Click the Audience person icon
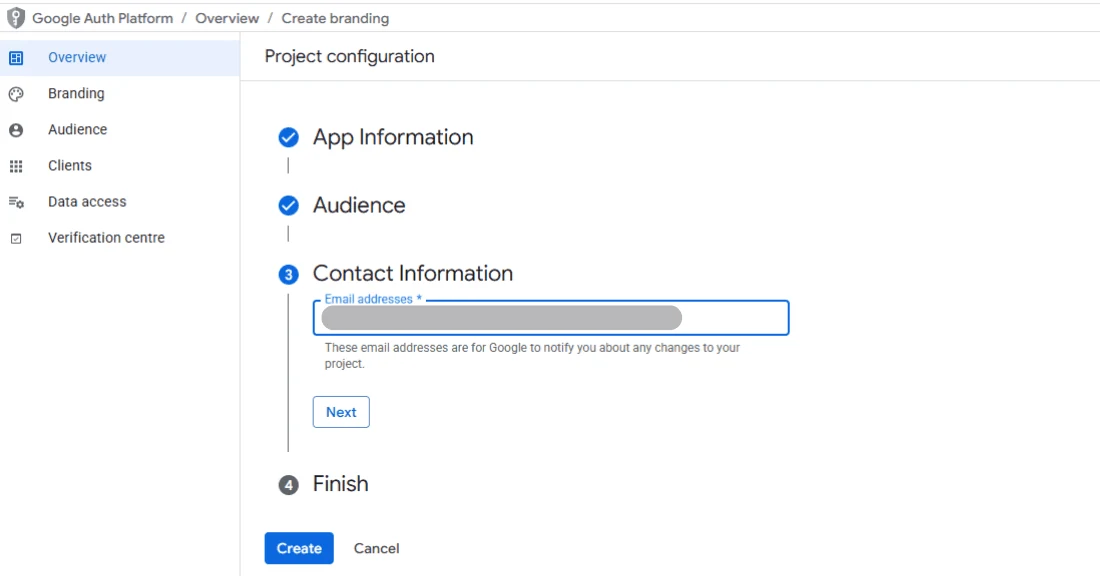This screenshot has height=576, width=1100. [x=16, y=130]
